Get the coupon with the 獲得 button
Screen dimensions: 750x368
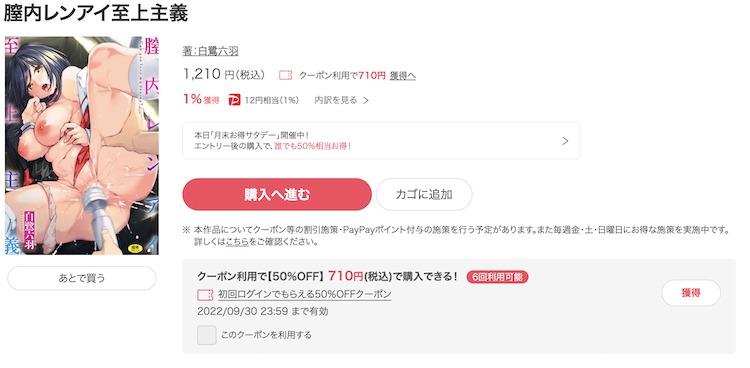[691, 293]
